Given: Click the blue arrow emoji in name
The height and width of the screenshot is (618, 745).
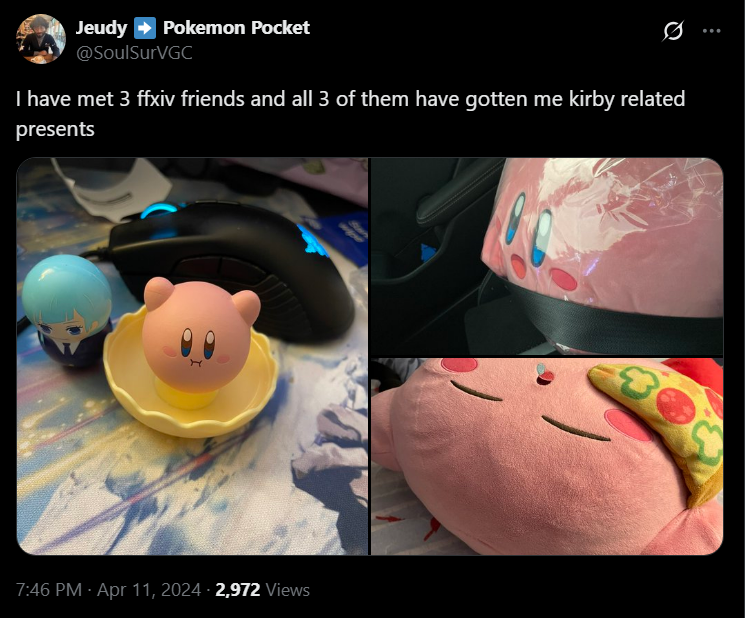Looking at the screenshot, I should [x=145, y=28].
